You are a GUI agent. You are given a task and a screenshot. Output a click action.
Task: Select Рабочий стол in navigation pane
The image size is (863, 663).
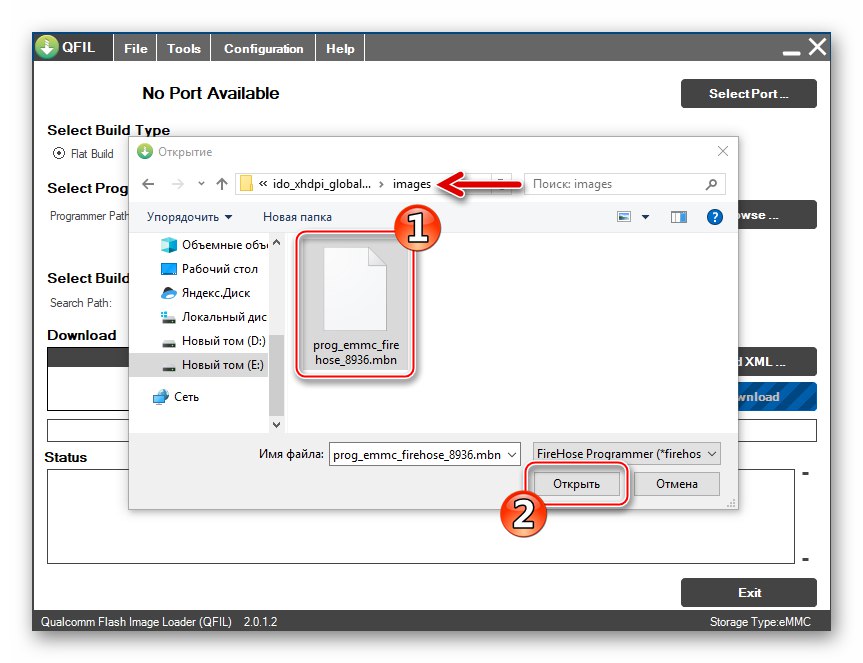[209, 269]
